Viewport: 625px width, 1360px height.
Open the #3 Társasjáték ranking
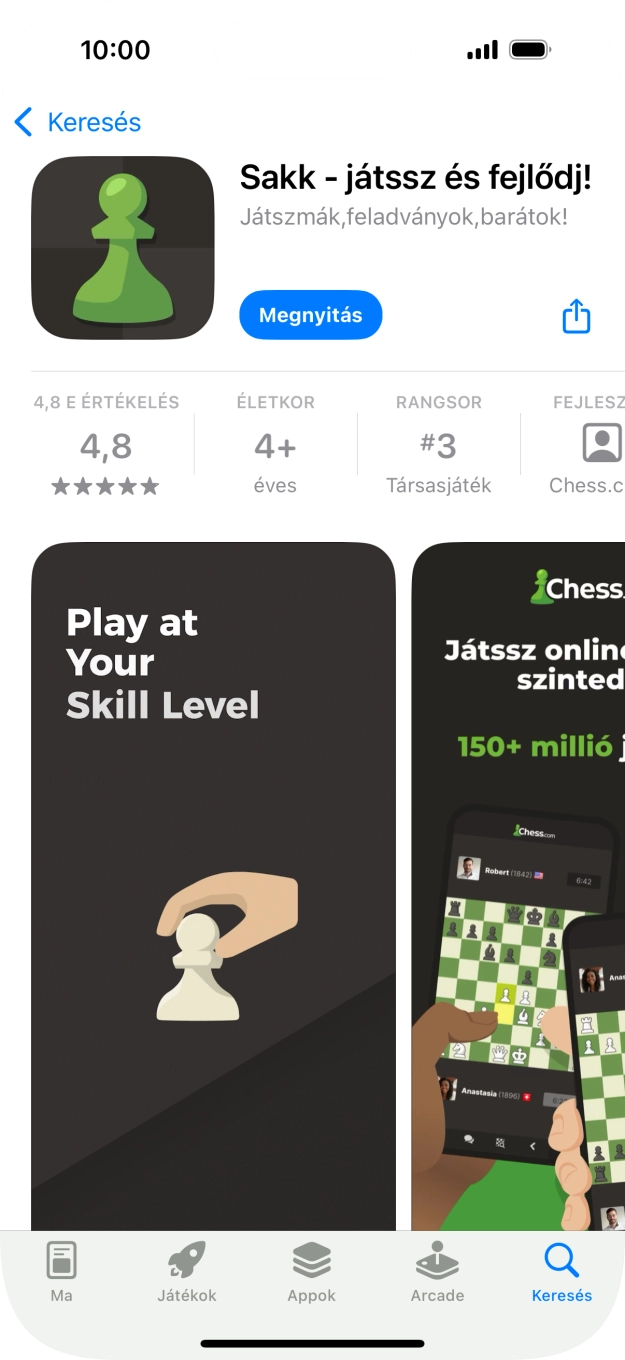click(x=439, y=444)
